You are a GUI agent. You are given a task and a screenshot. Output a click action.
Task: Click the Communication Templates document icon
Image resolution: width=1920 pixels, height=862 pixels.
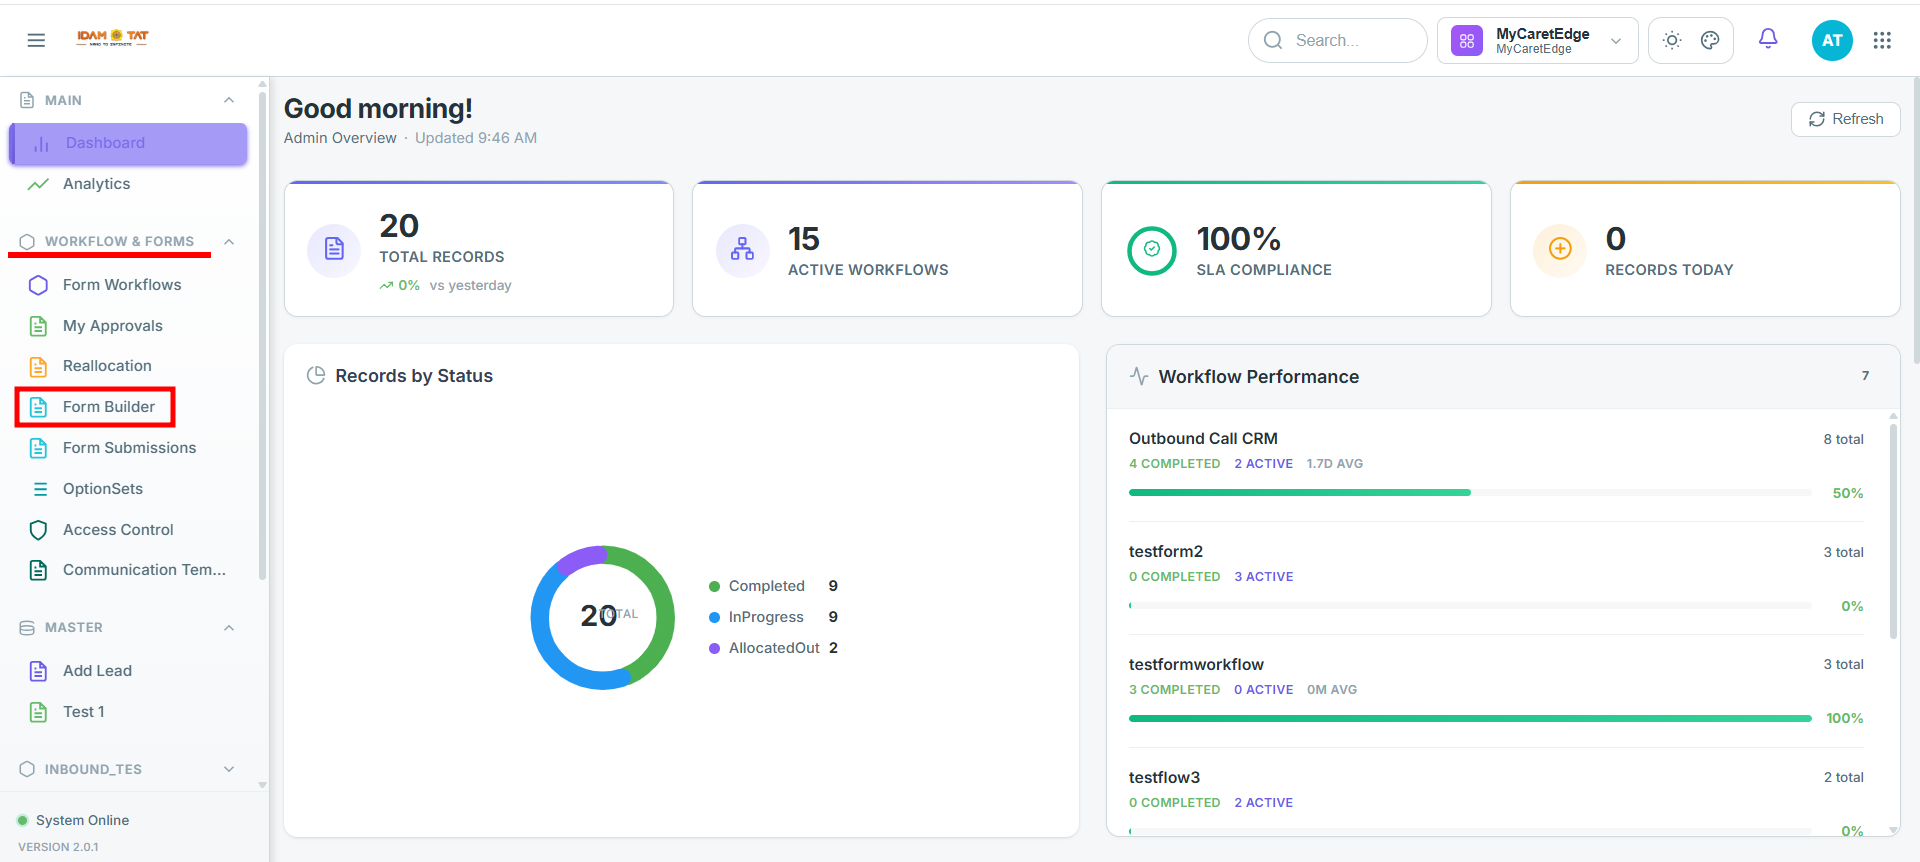click(38, 570)
